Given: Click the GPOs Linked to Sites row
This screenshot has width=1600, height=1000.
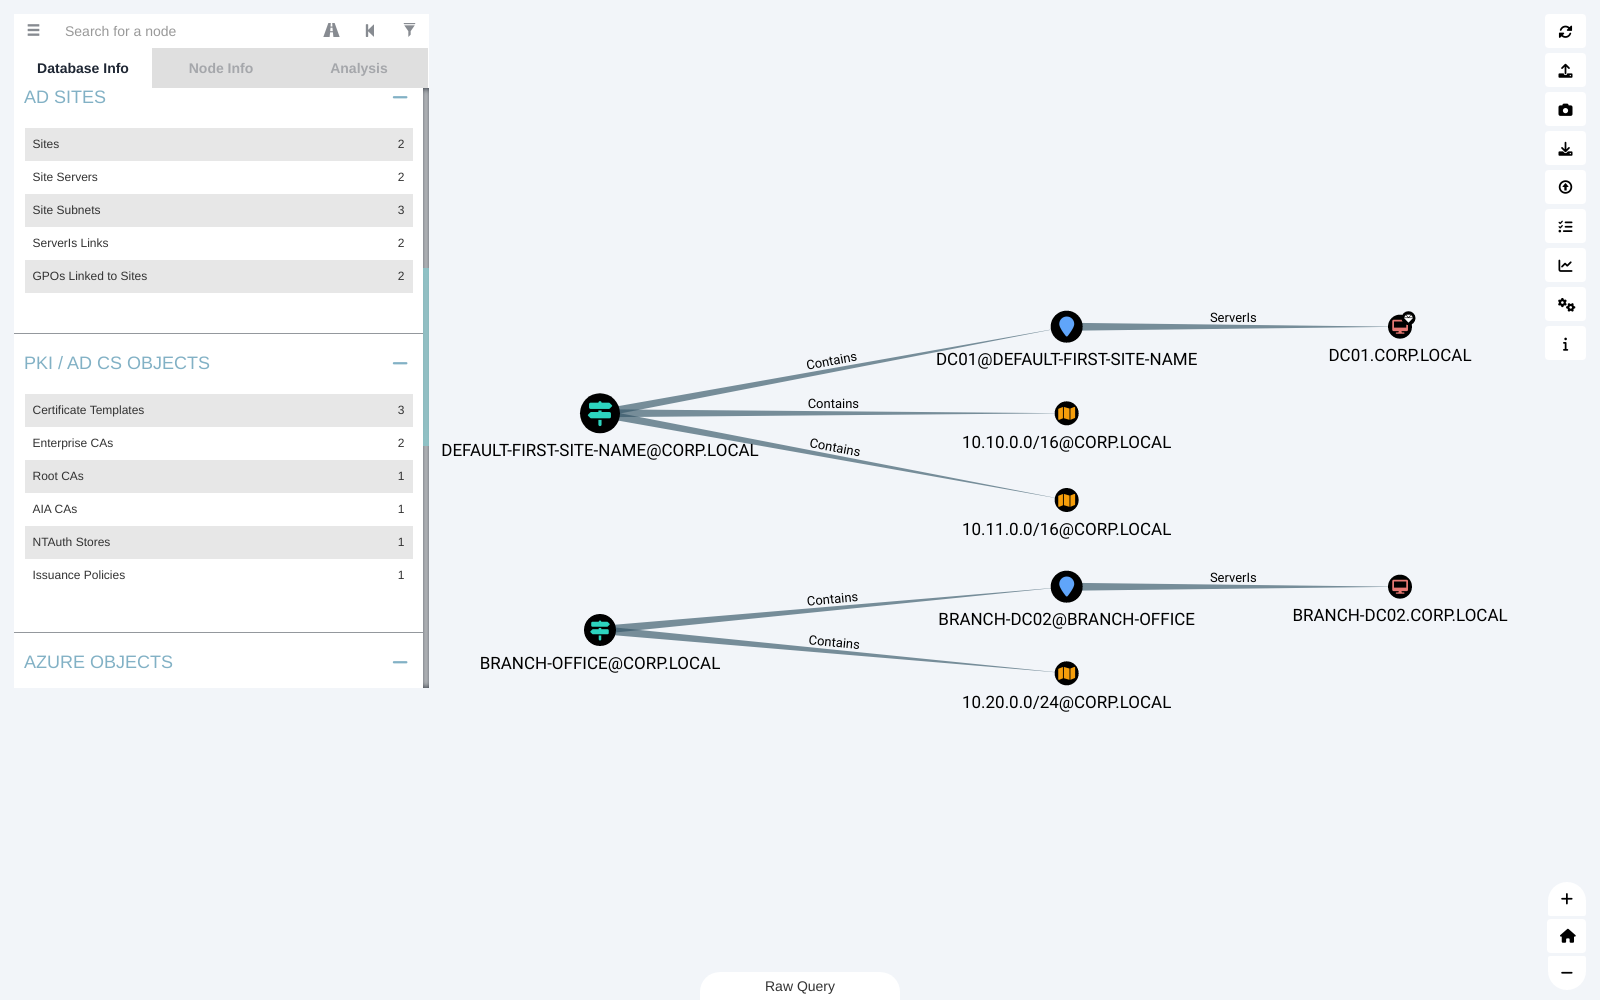Looking at the screenshot, I should click(219, 276).
